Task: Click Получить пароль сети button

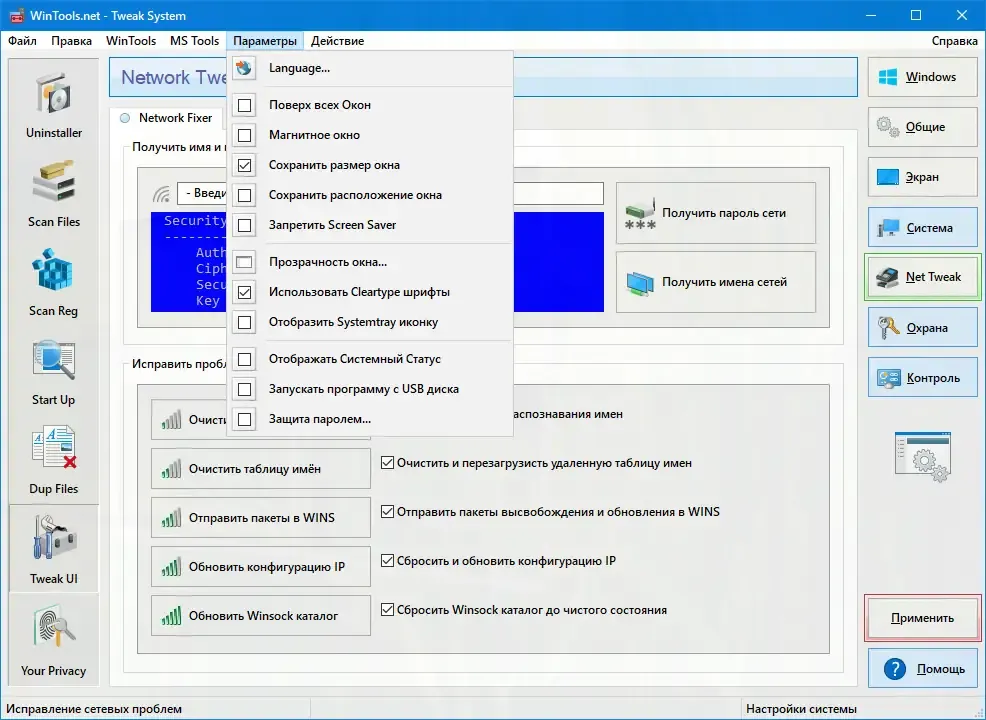Action: pos(716,213)
